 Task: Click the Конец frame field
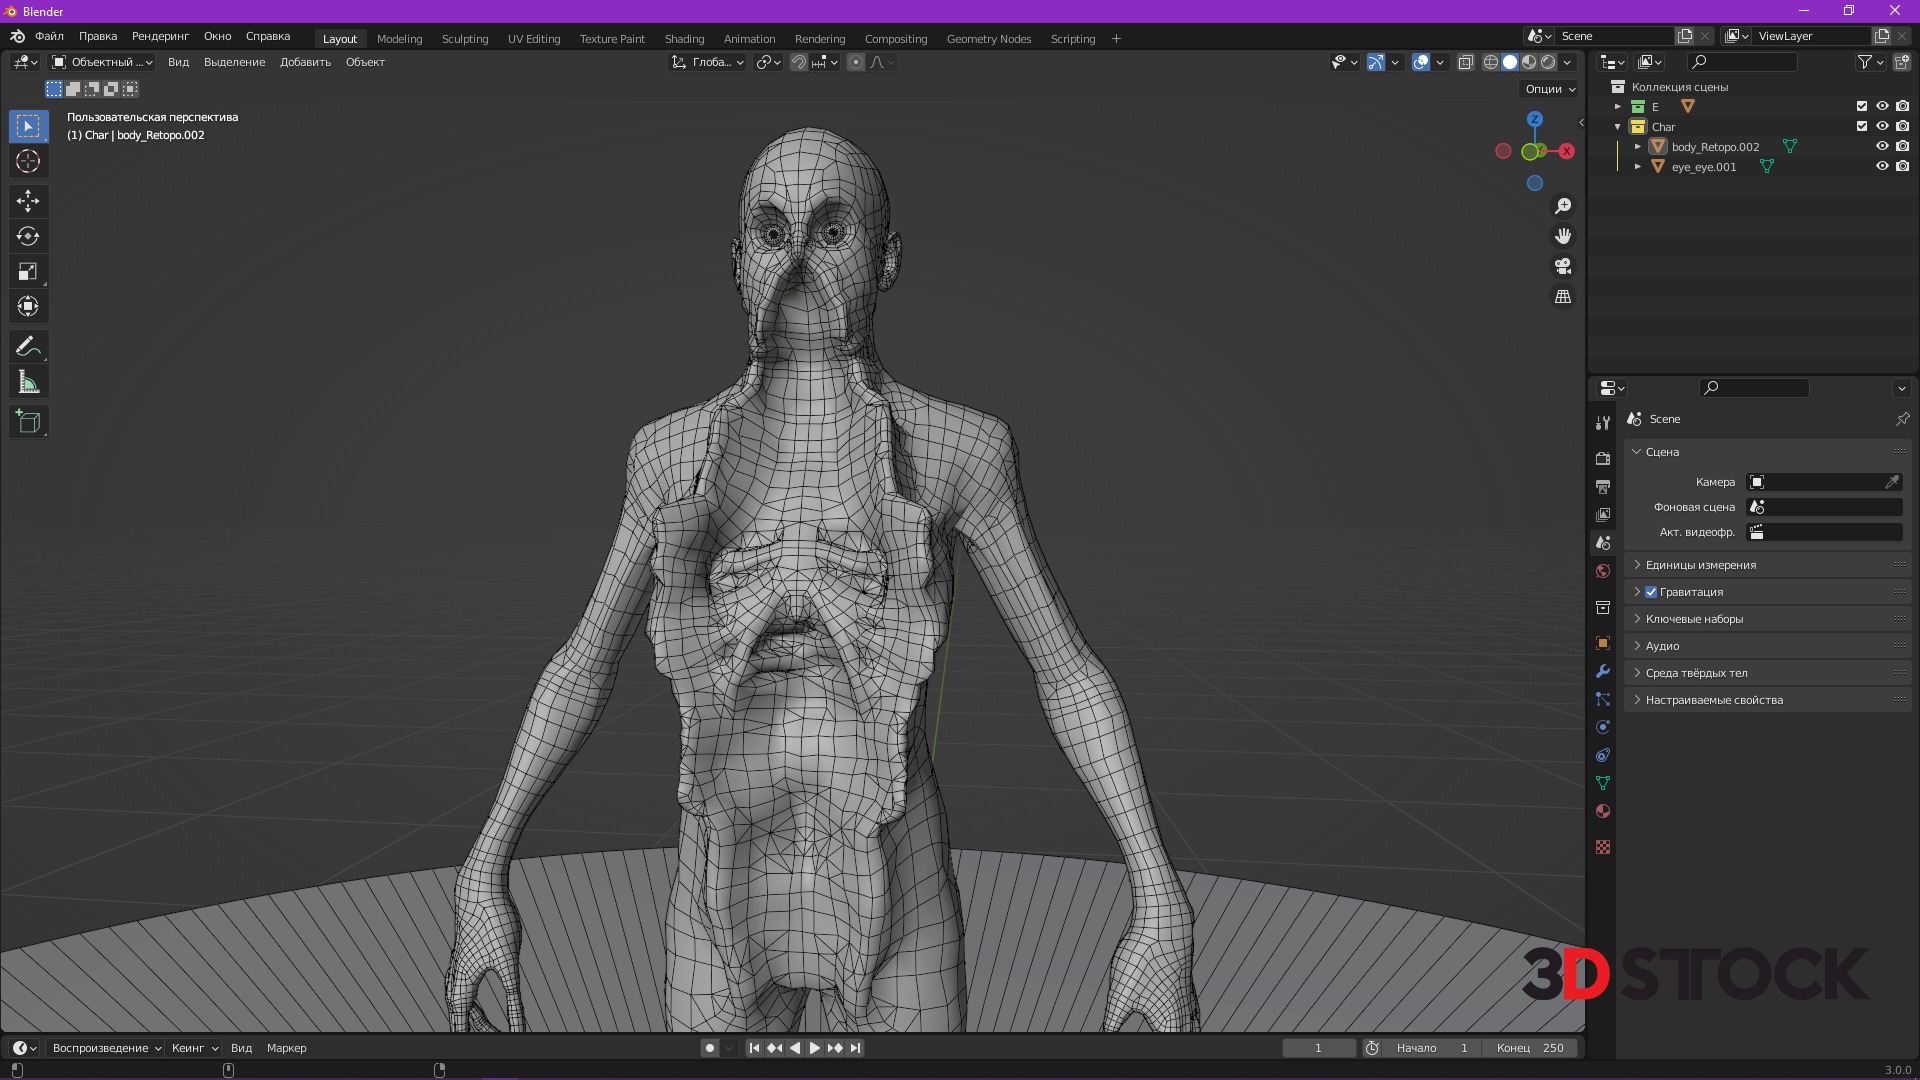point(1530,1048)
